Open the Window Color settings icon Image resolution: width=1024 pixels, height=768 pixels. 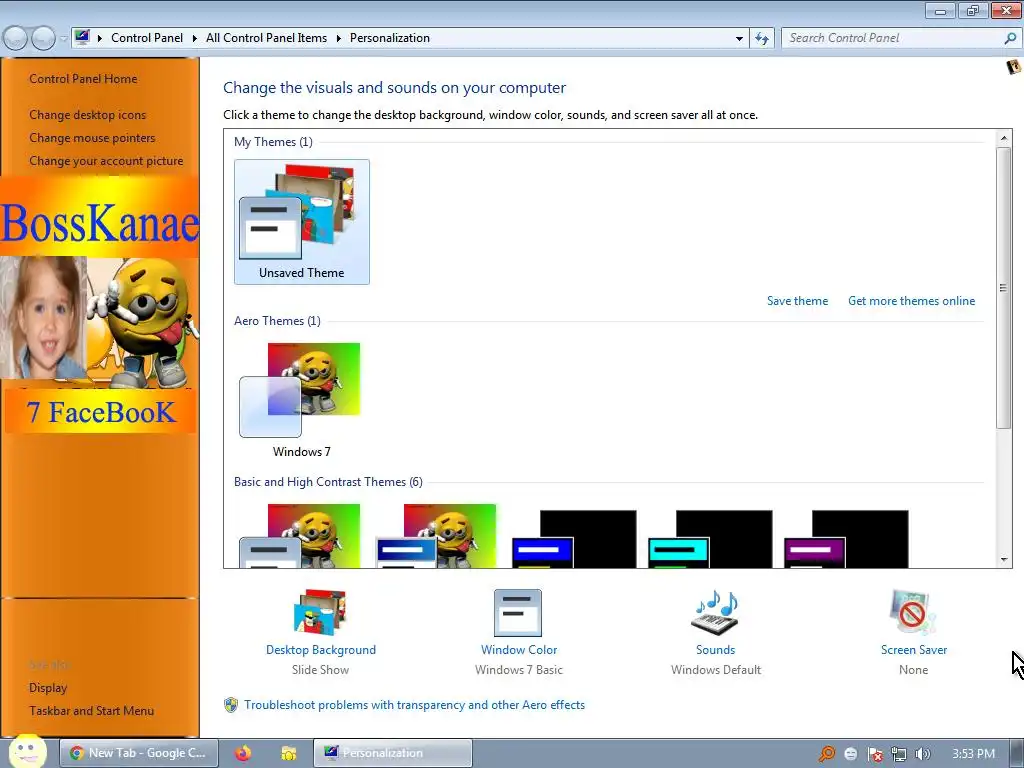click(x=518, y=613)
